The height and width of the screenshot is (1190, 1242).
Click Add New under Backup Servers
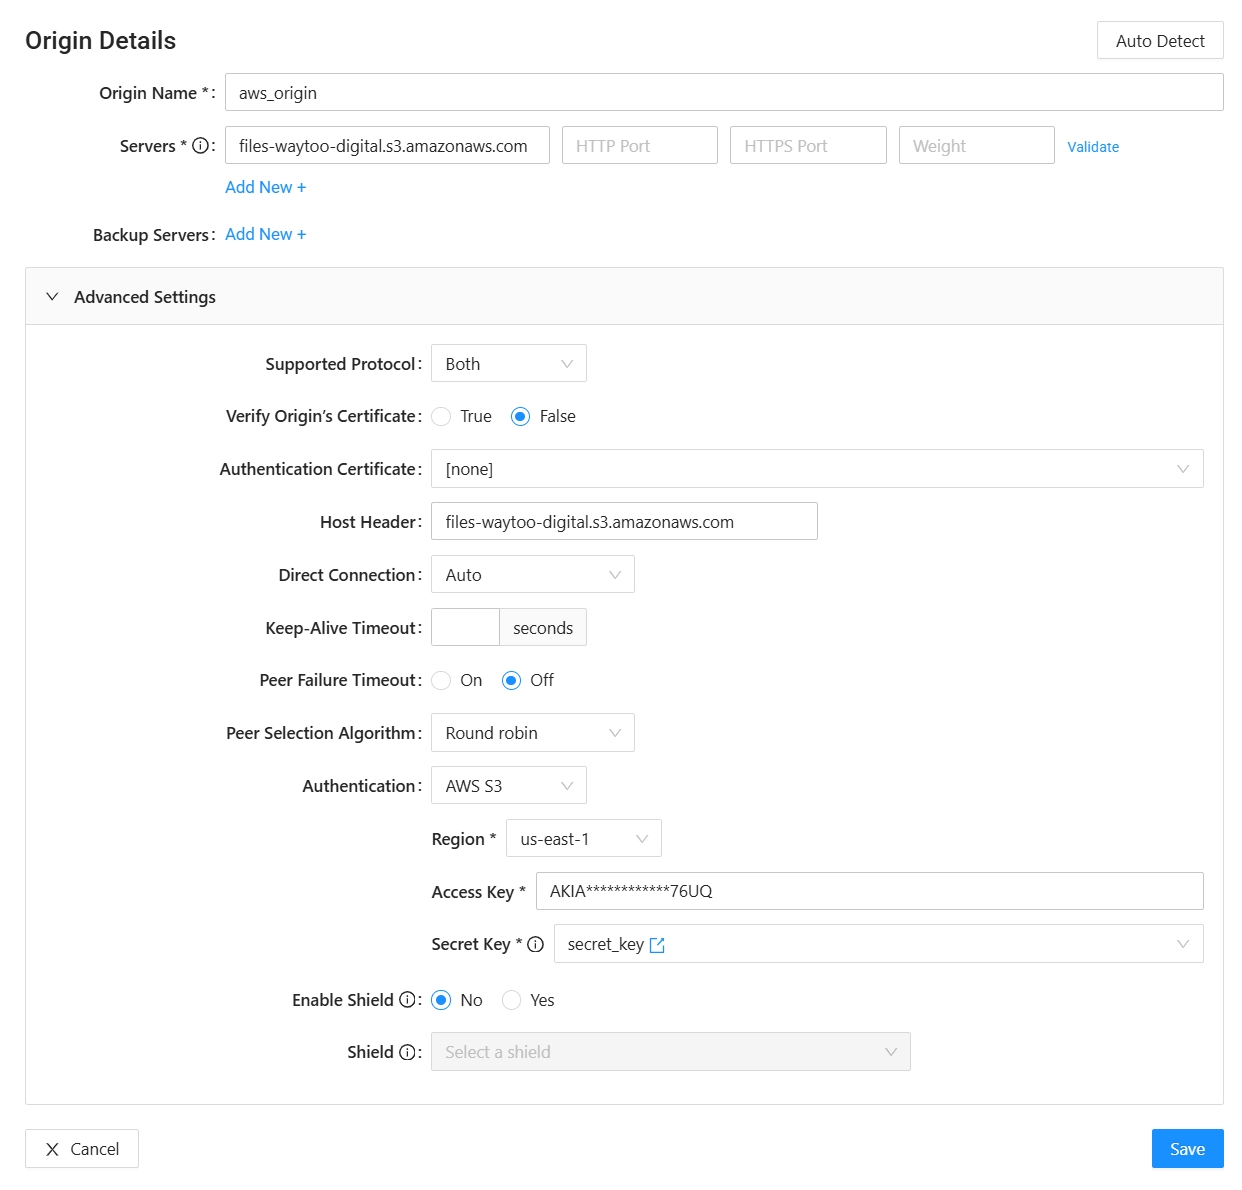(266, 234)
